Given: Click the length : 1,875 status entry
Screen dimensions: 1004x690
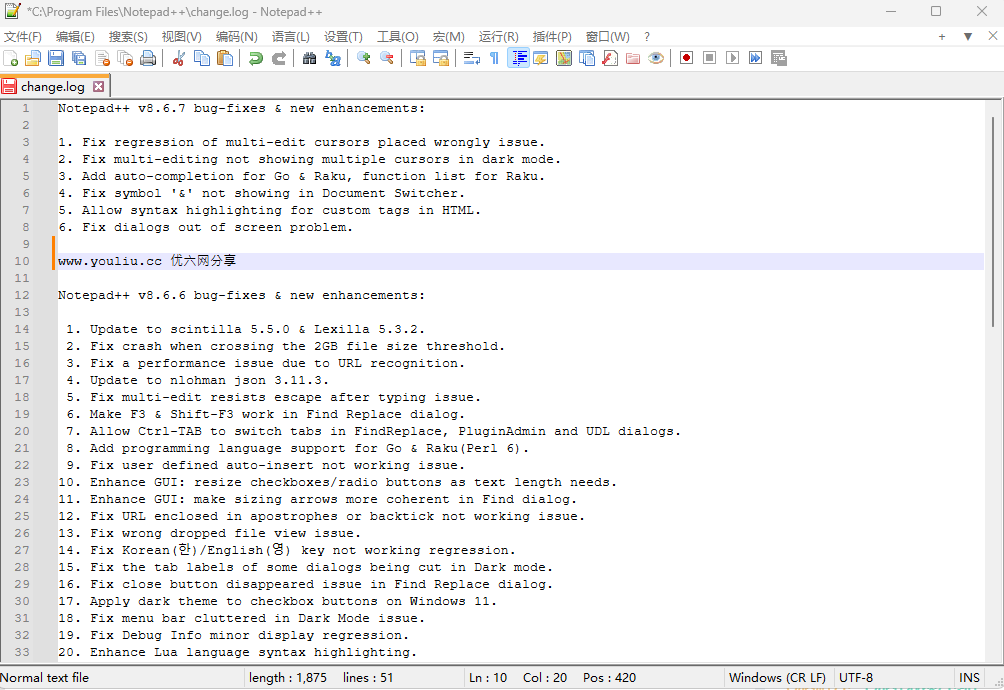Looking at the screenshot, I should 287,677.
